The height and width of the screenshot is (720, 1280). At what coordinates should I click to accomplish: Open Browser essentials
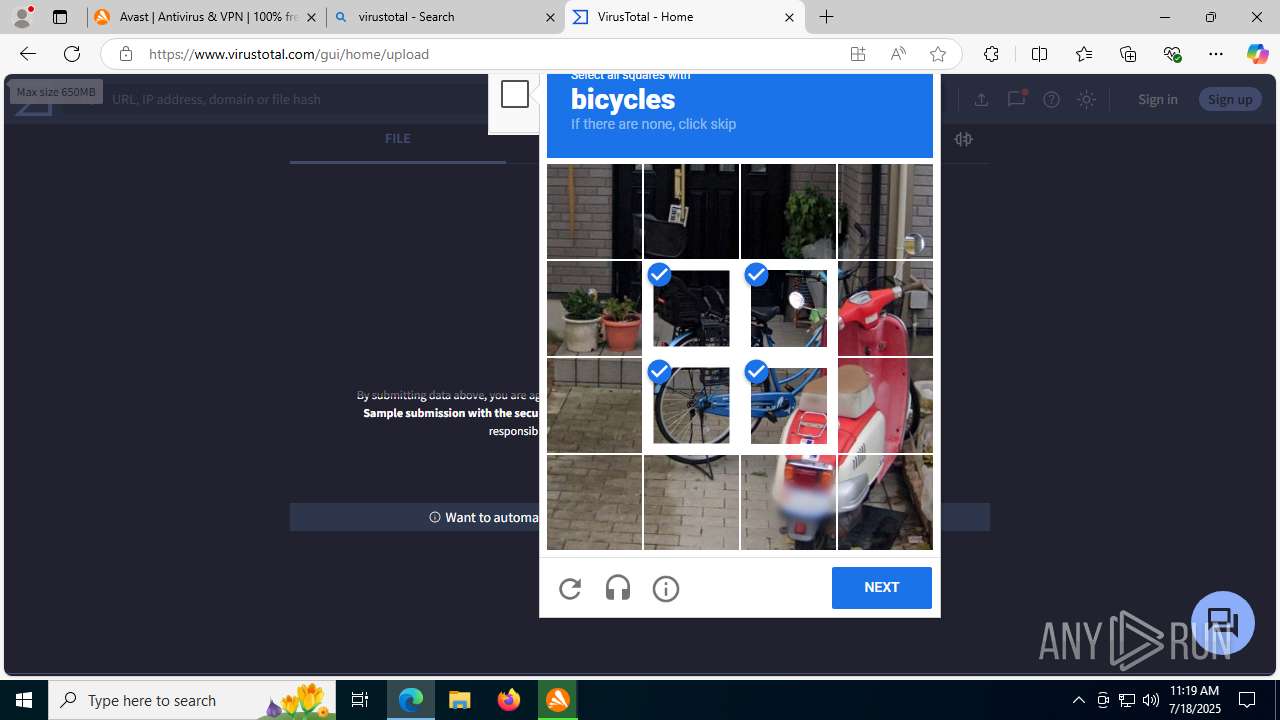click(1172, 54)
